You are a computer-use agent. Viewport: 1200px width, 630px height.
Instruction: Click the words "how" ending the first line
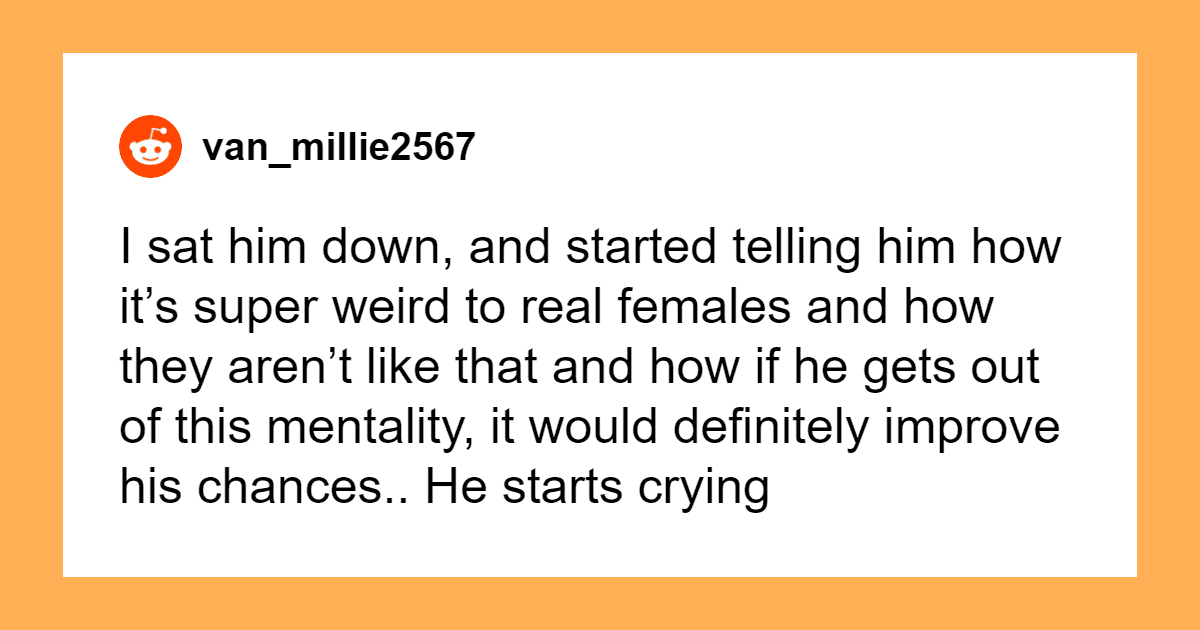(1021, 248)
